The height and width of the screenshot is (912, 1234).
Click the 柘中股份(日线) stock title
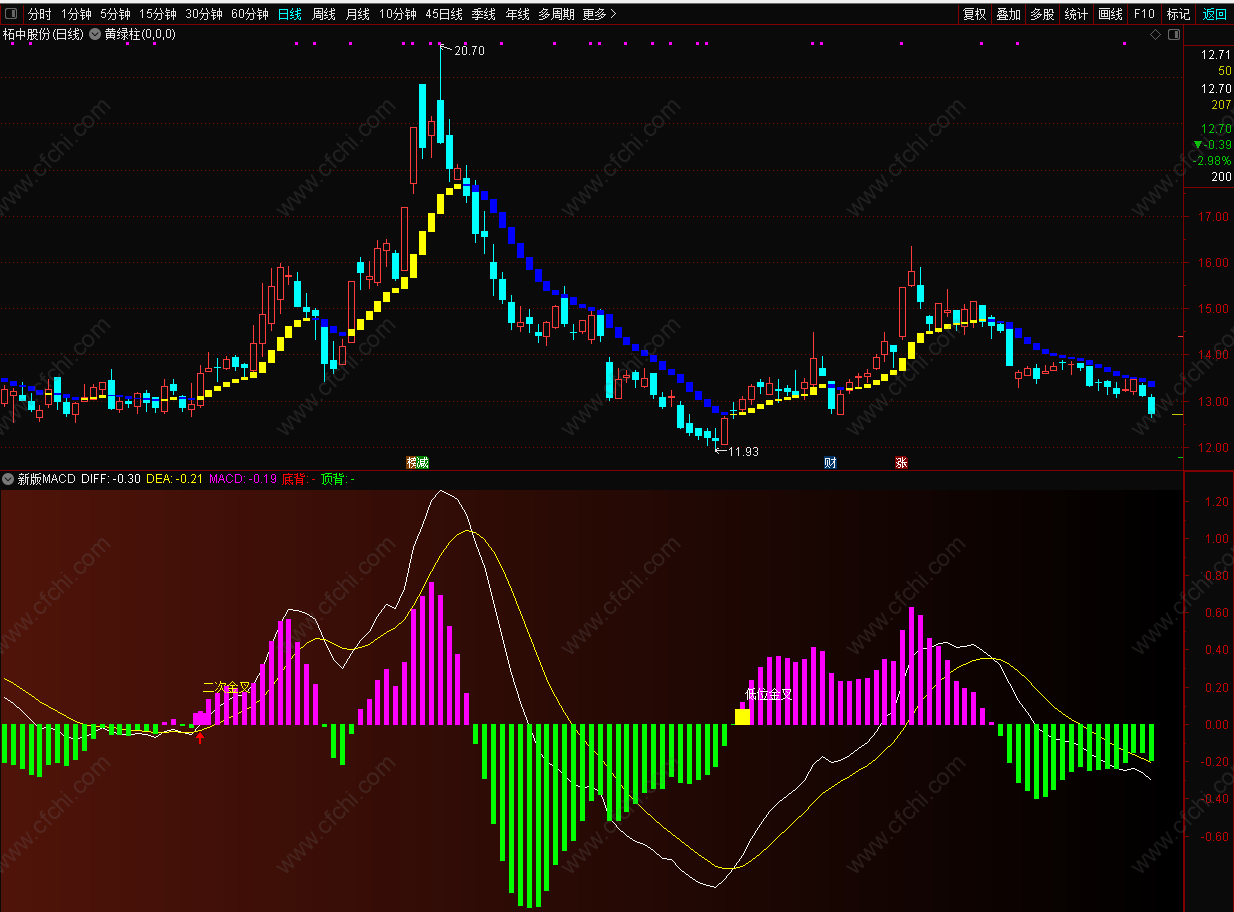coord(43,34)
